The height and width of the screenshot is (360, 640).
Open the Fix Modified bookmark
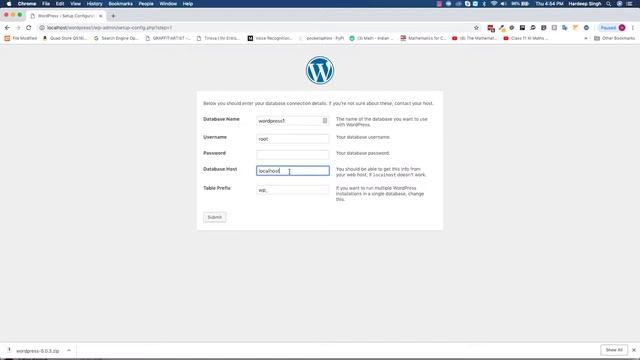[x=20, y=38]
